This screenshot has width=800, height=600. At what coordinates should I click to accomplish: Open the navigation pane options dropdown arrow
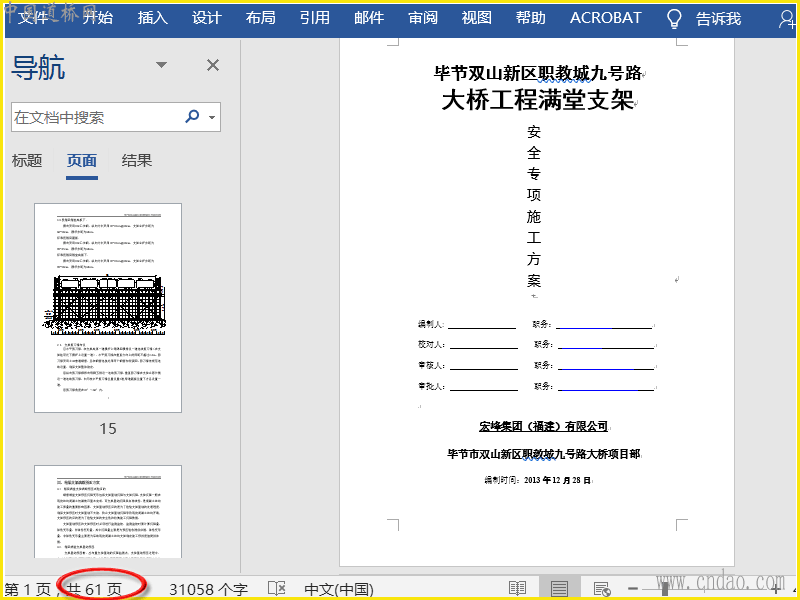pyautogui.click(x=161, y=65)
